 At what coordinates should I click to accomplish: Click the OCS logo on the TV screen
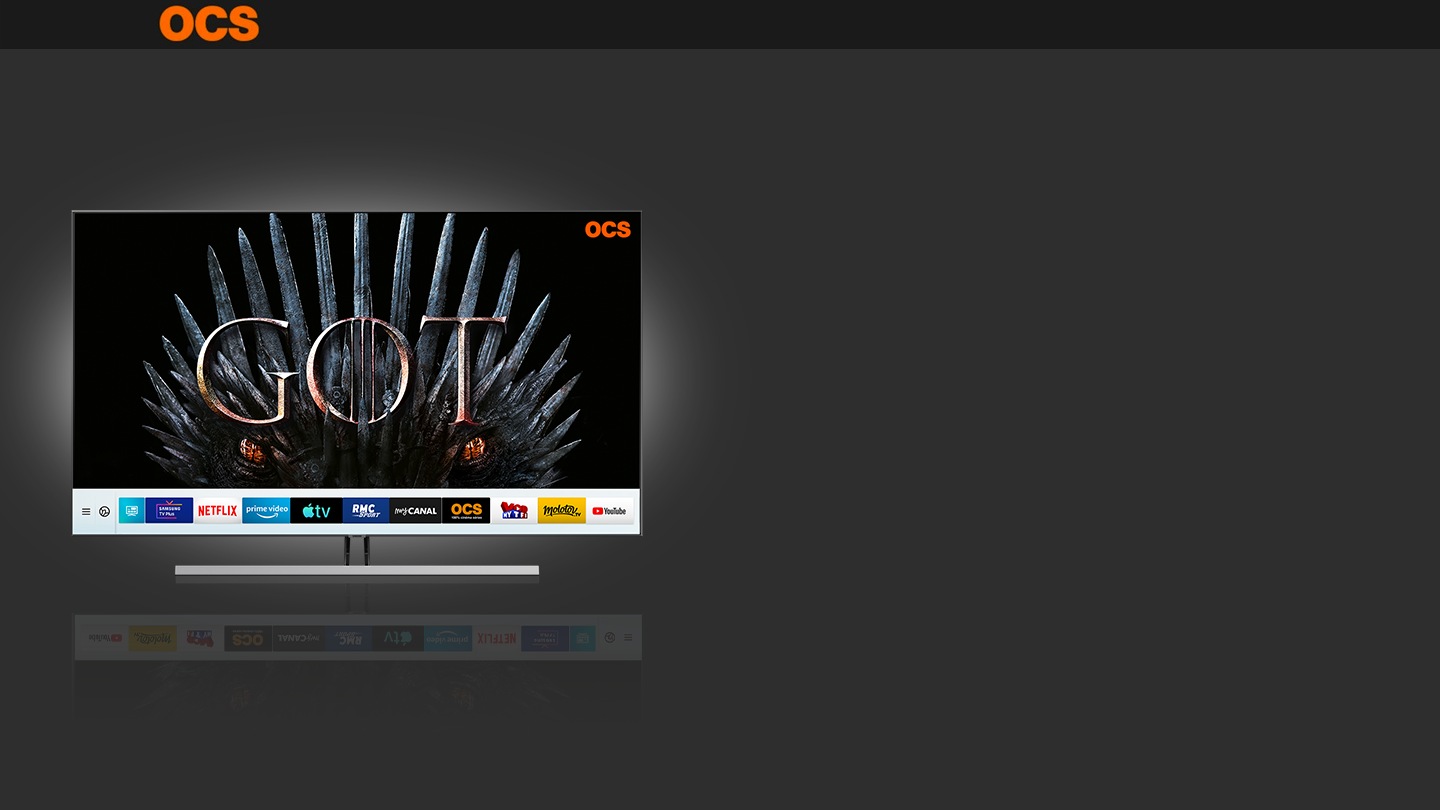click(608, 229)
